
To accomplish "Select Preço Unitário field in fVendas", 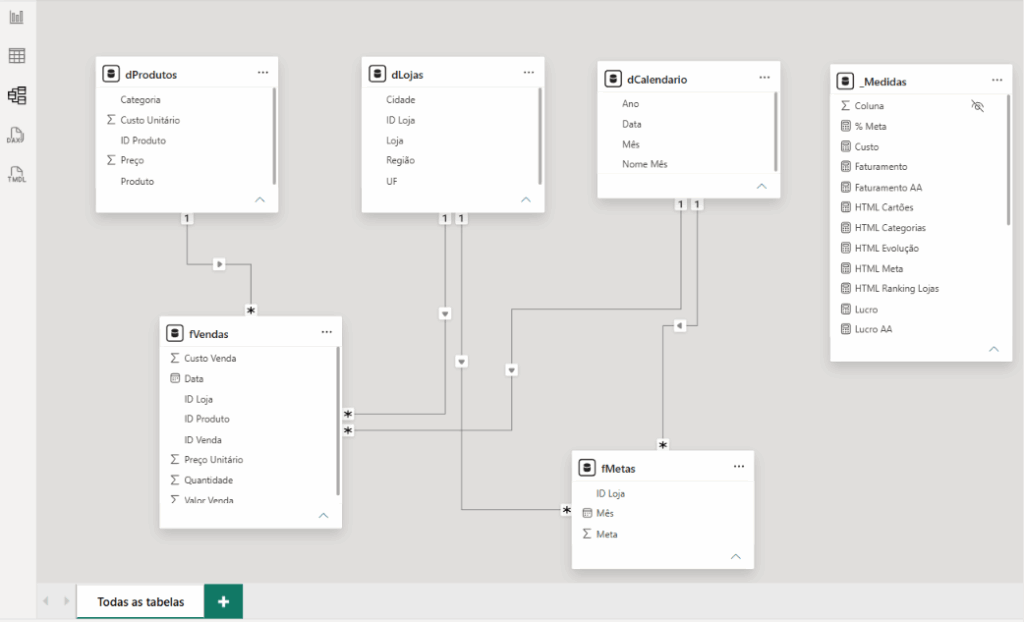I will (214, 459).
